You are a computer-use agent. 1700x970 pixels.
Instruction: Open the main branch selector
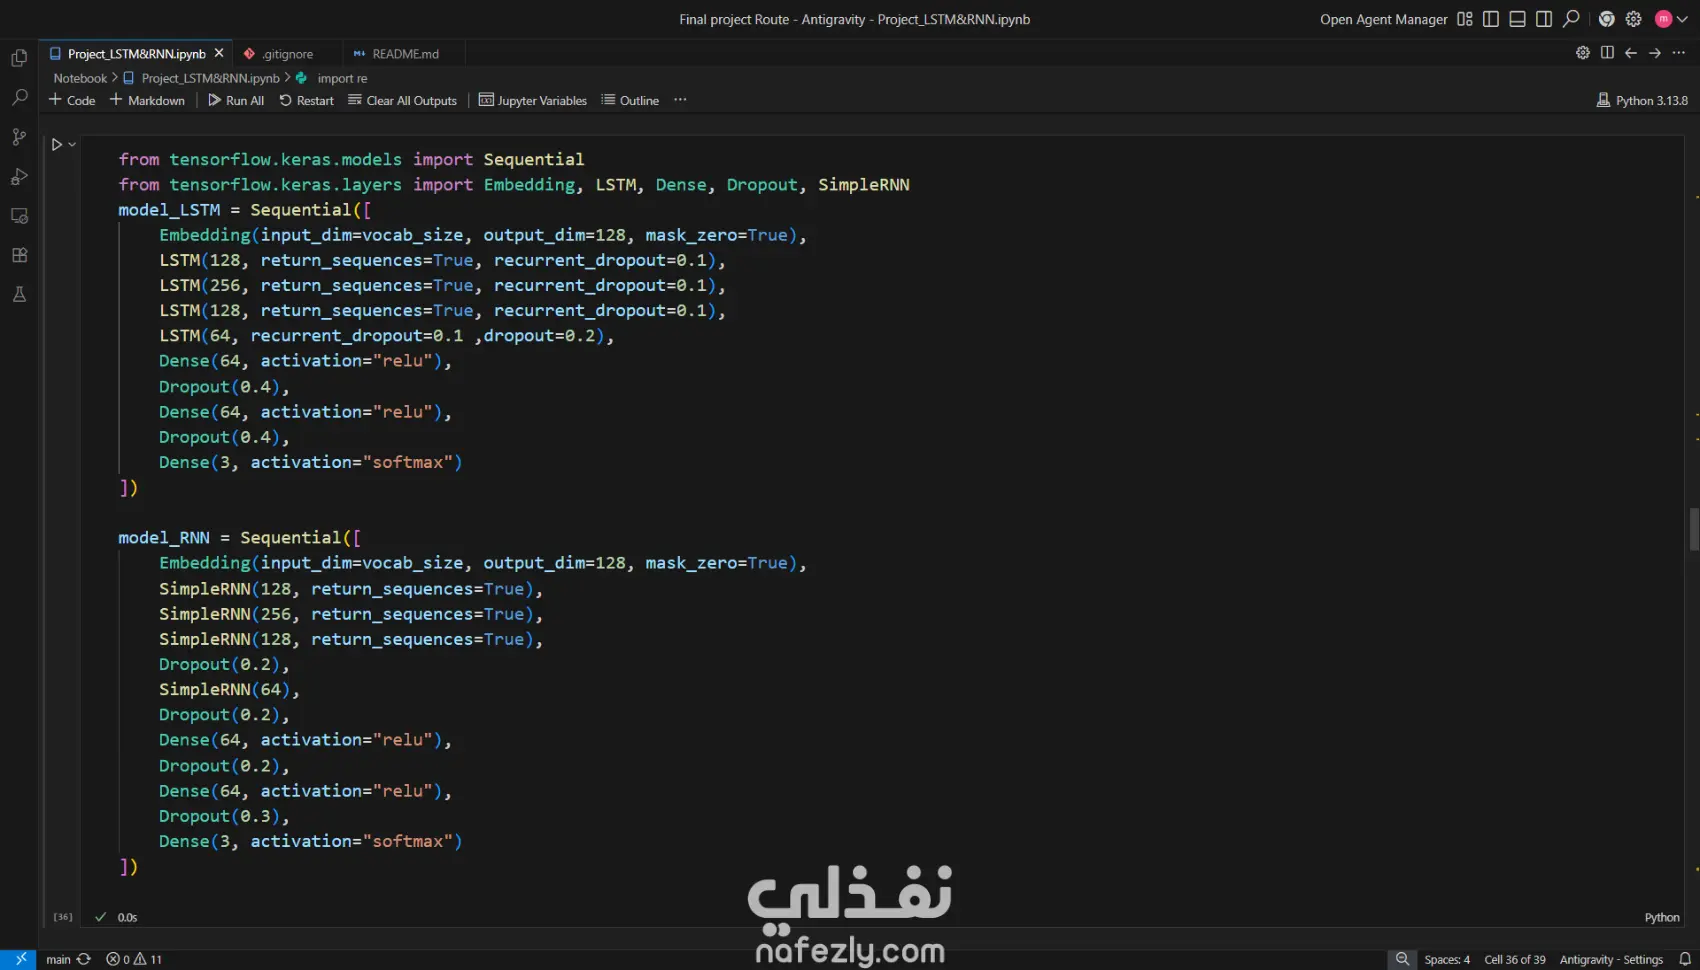tap(58, 959)
